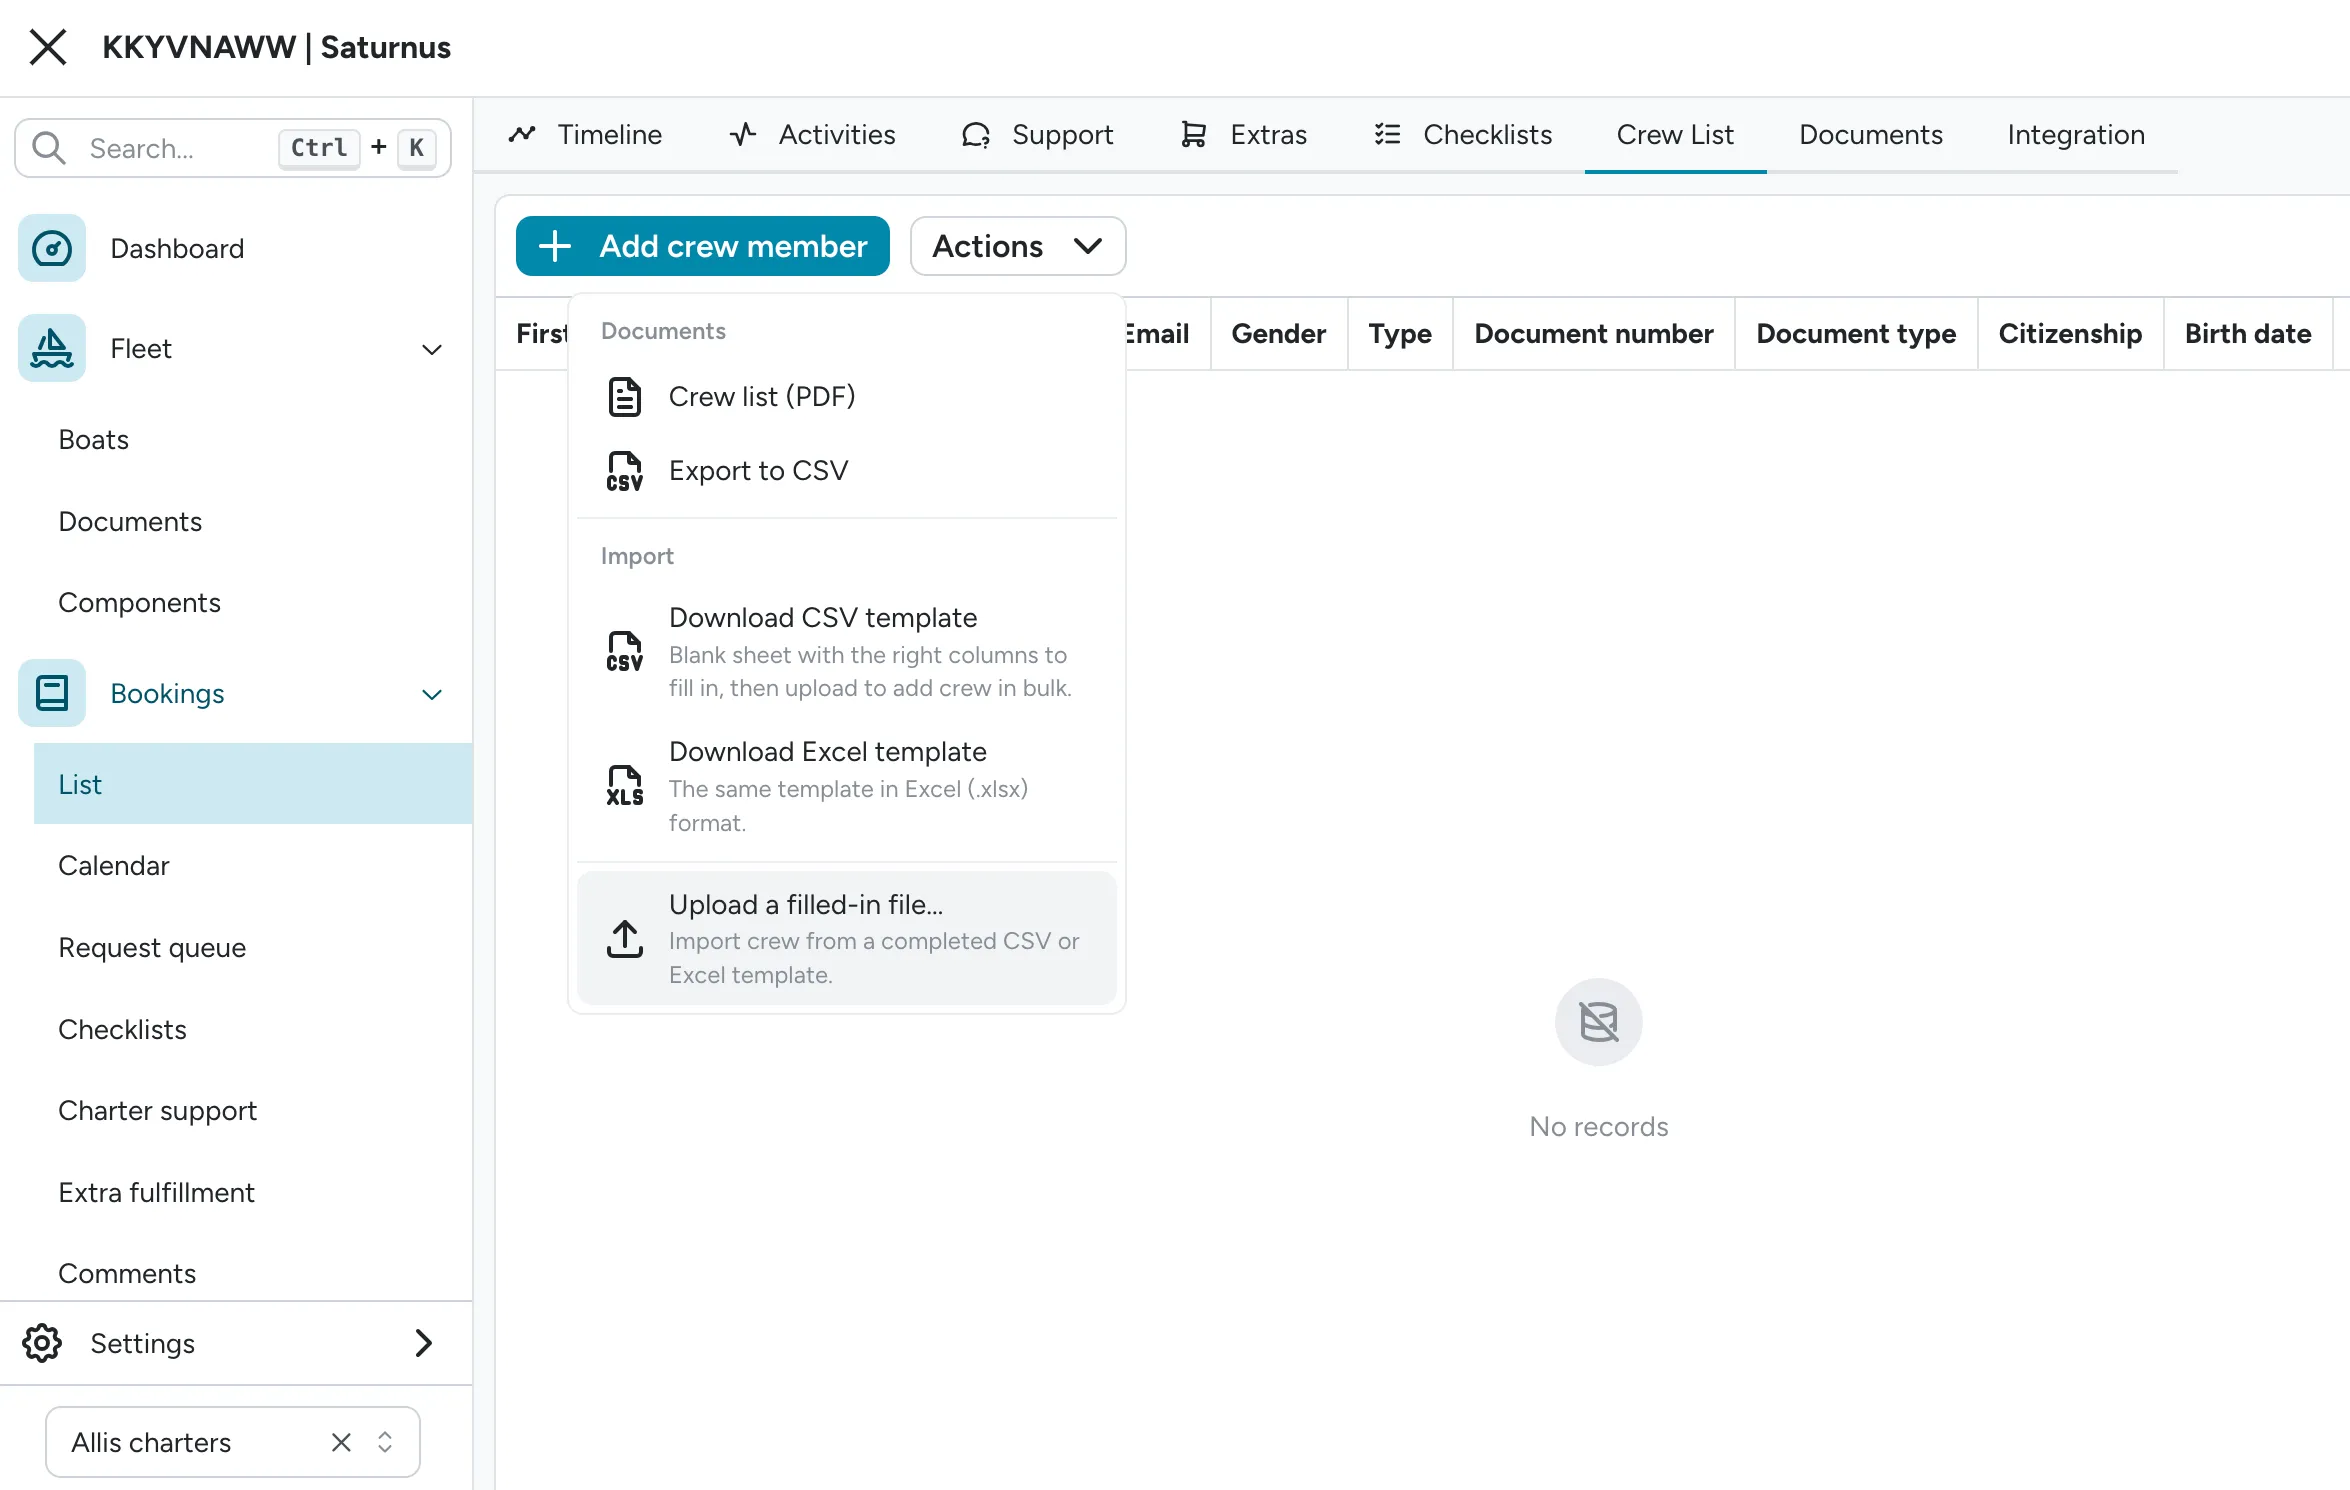This screenshot has height=1490, width=2350.
Task: Open the Request queue page
Action: click(152, 948)
